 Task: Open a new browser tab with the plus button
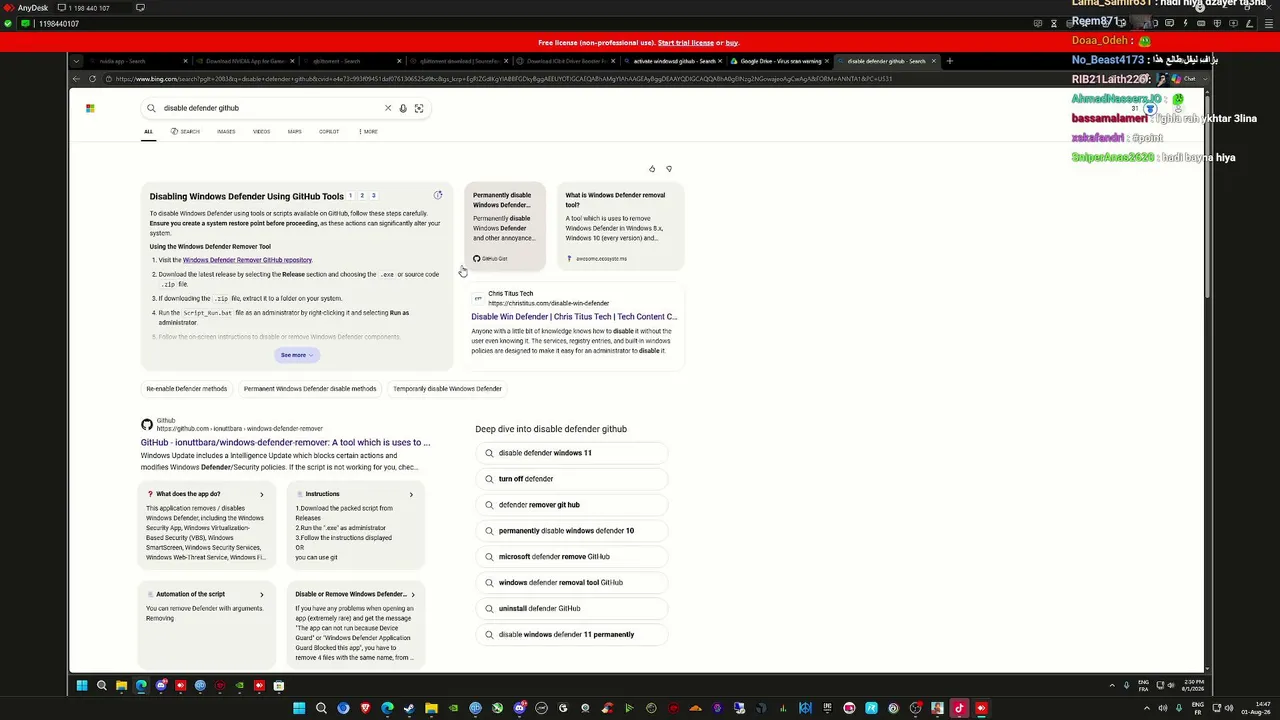[x=950, y=61]
